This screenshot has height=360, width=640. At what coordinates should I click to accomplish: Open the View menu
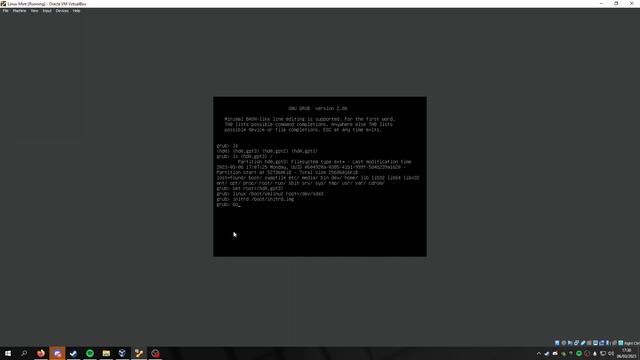tap(34, 11)
